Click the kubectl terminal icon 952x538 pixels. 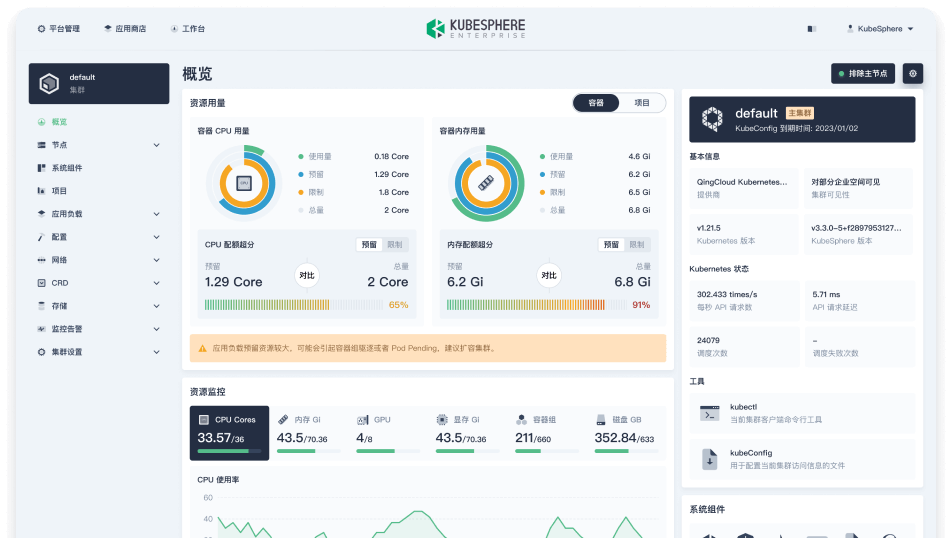(710, 413)
